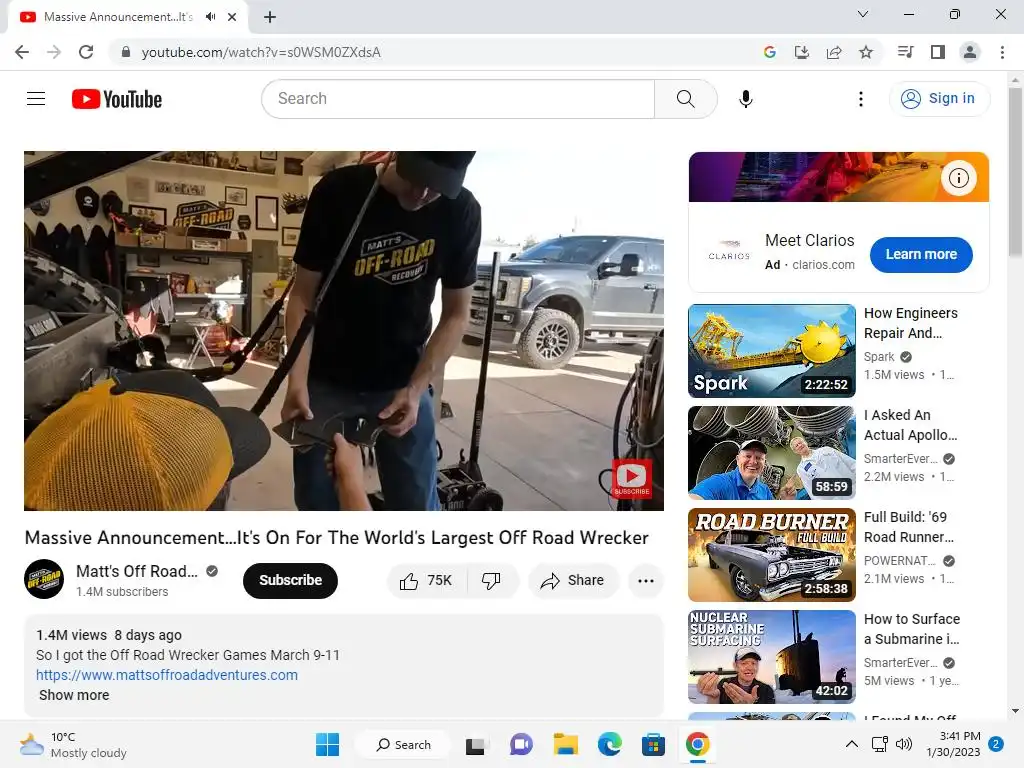Mute tab using speaker icon
Viewport: 1024px width, 768px height.
click(210, 17)
